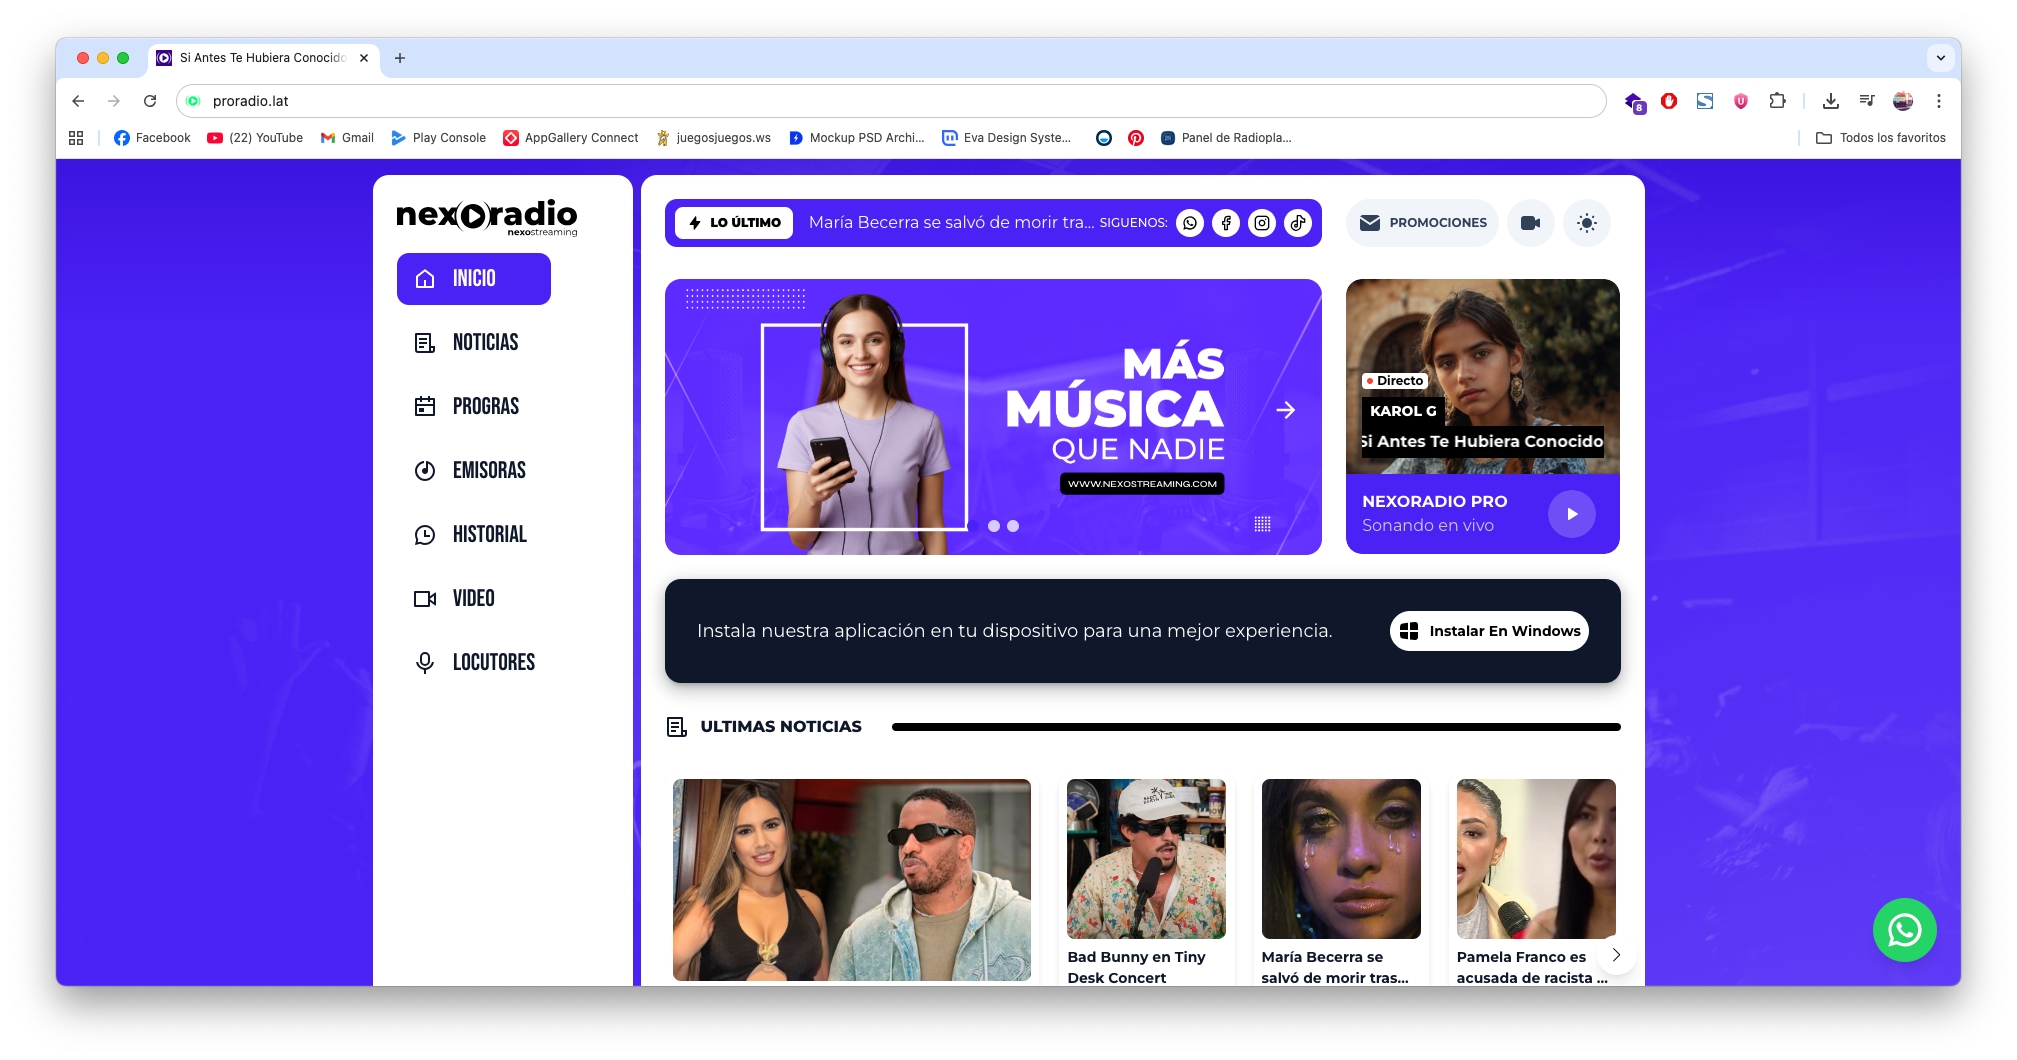Image resolution: width=2017 pixels, height=1060 pixels.
Task: Play the NEXORADIO PRO live stream
Action: click(1571, 514)
